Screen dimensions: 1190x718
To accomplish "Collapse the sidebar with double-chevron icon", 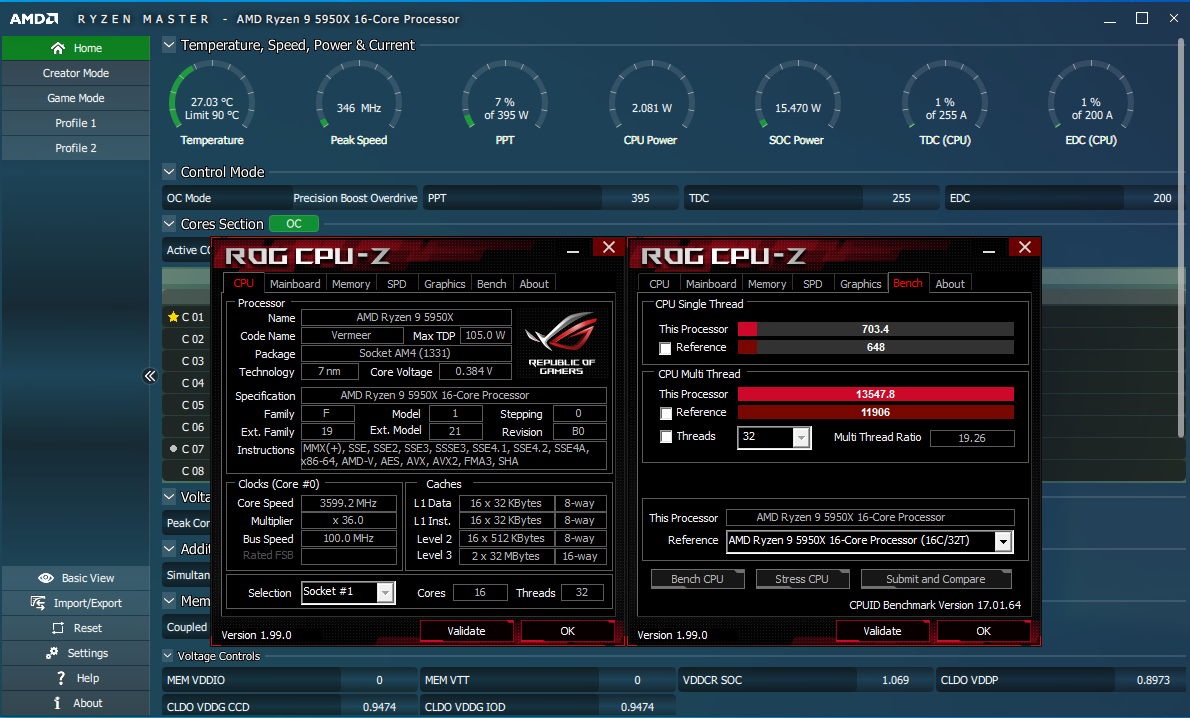I will pyautogui.click(x=150, y=376).
